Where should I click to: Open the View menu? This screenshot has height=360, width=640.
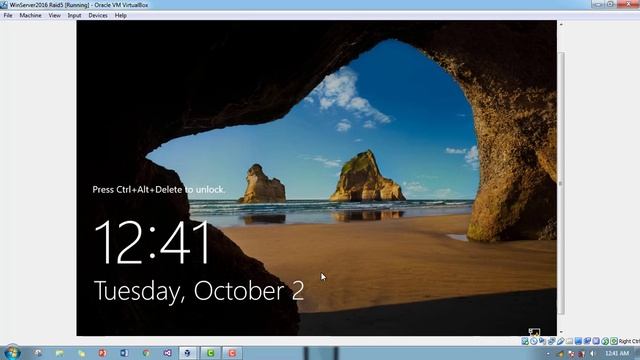(54, 16)
